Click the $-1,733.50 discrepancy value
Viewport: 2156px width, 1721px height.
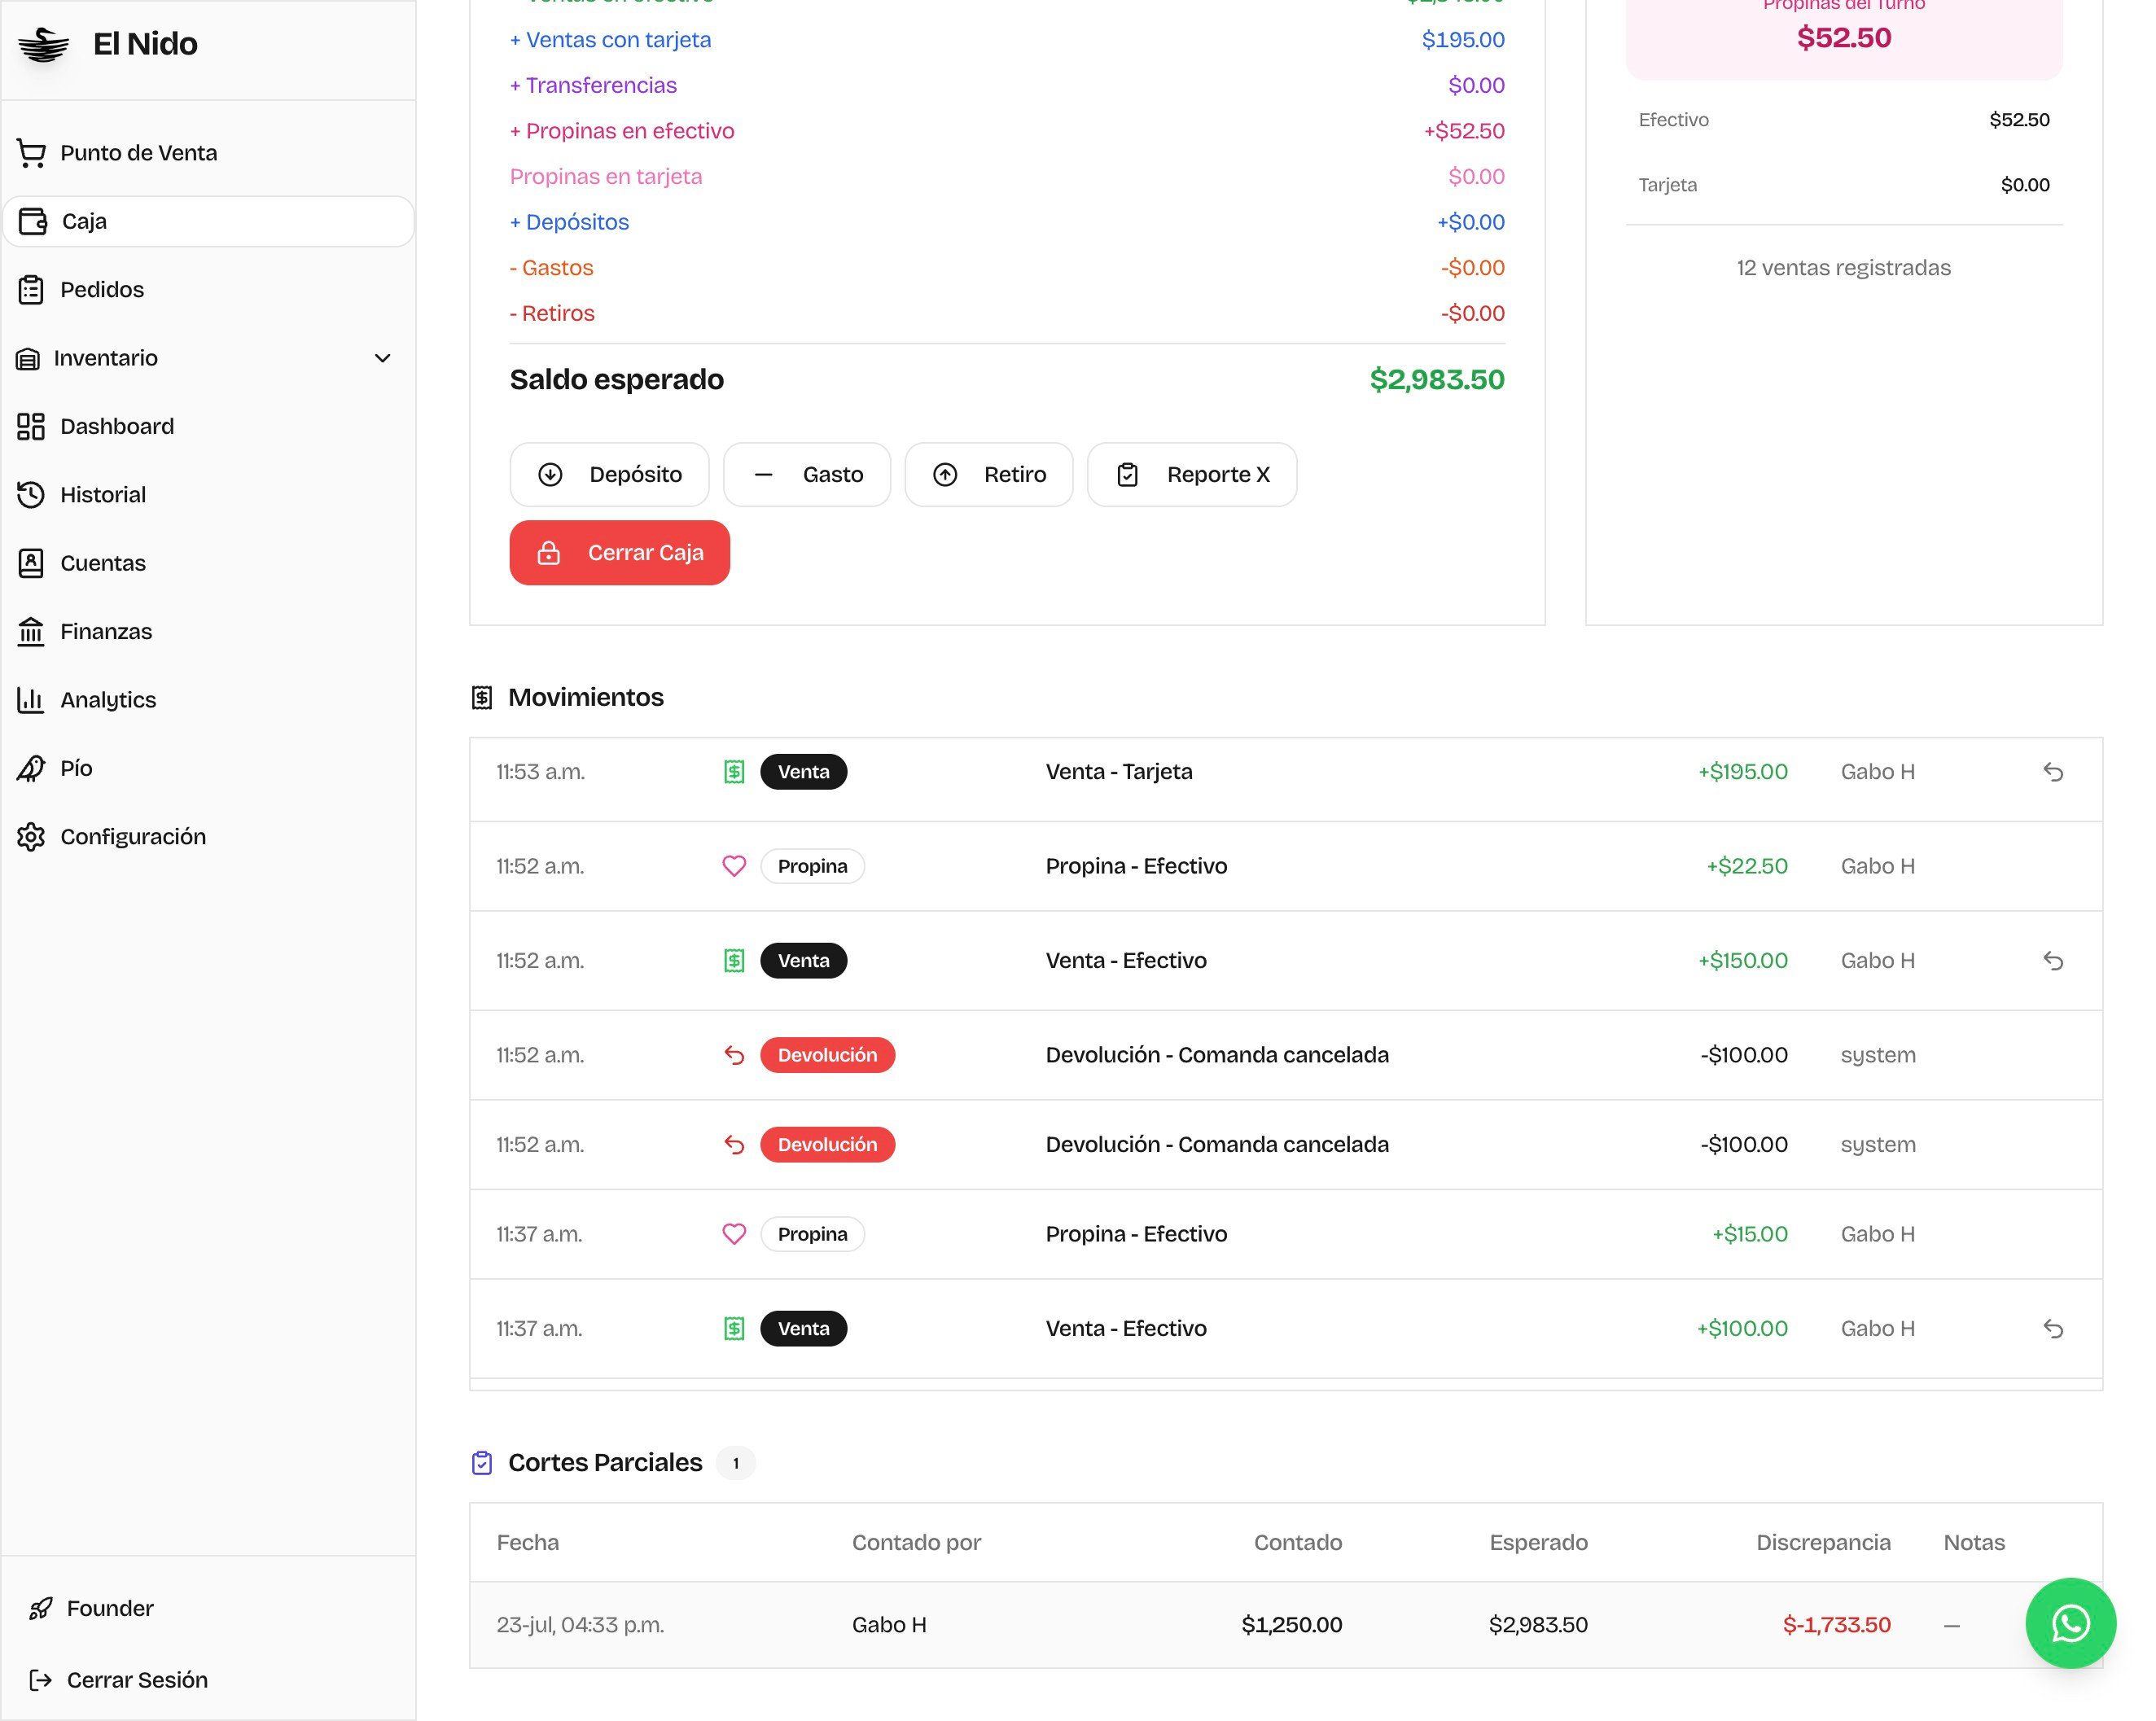coord(1836,1625)
